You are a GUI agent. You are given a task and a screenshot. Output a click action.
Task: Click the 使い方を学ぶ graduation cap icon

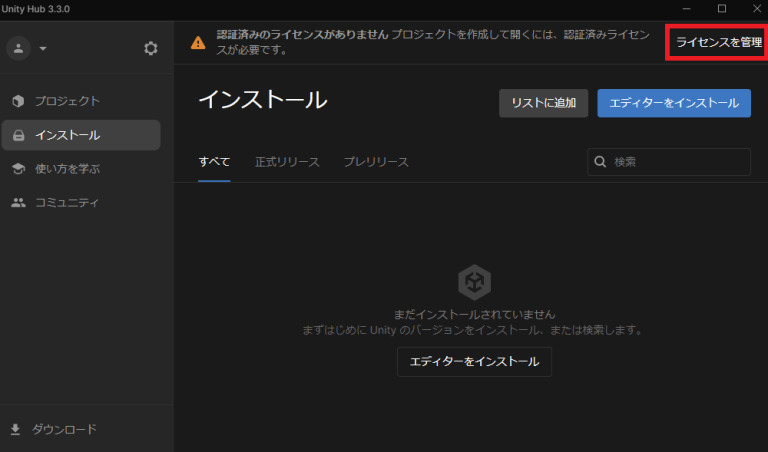click(x=18, y=169)
